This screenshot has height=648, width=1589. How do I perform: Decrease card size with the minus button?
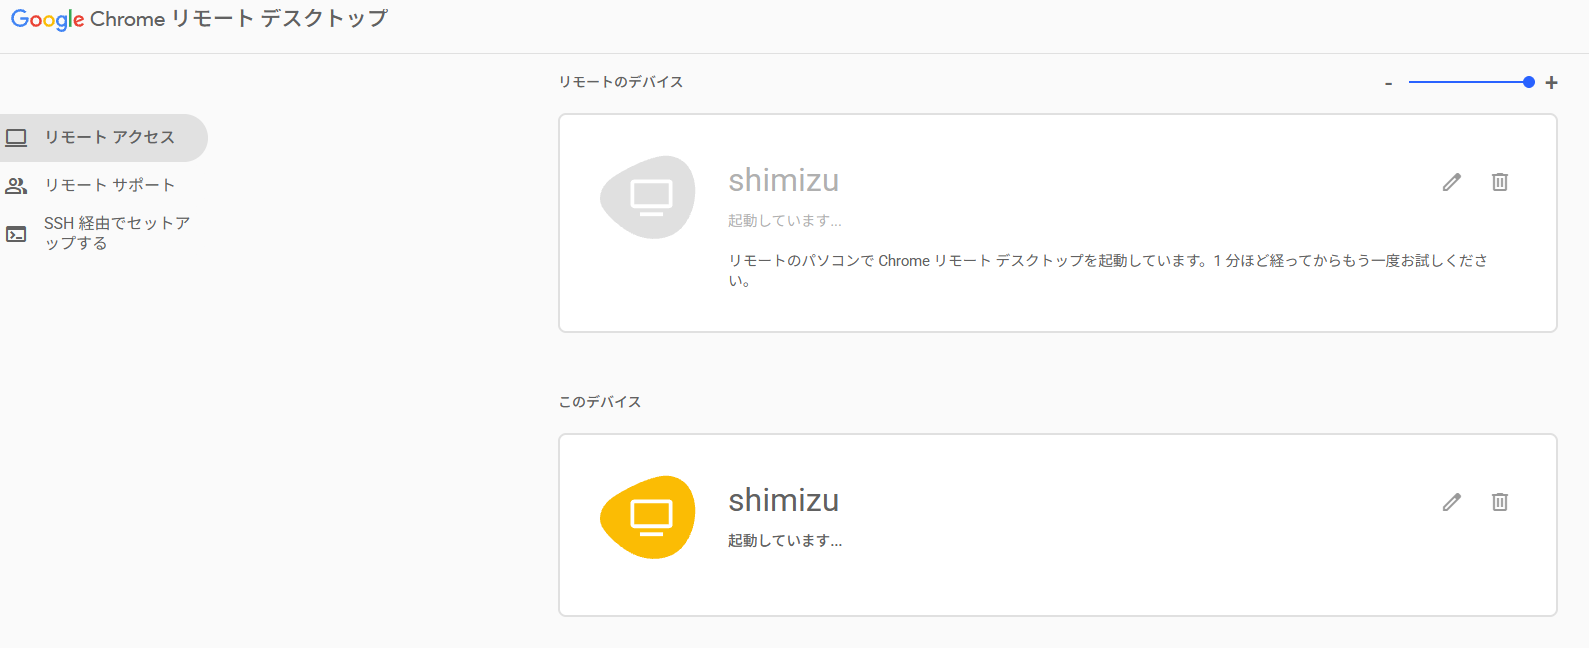[x=1388, y=83]
